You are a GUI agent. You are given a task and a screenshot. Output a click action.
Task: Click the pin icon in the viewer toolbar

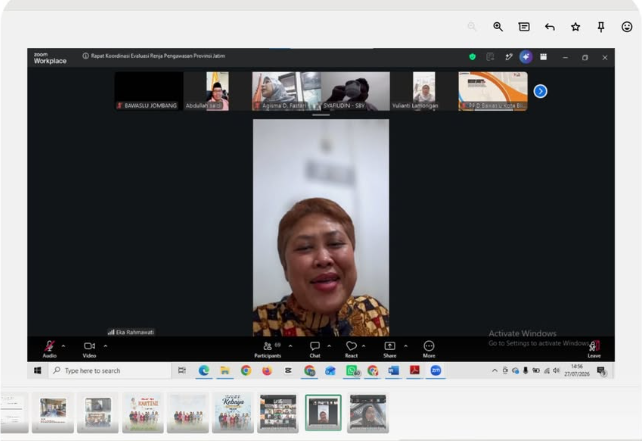click(601, 27)
